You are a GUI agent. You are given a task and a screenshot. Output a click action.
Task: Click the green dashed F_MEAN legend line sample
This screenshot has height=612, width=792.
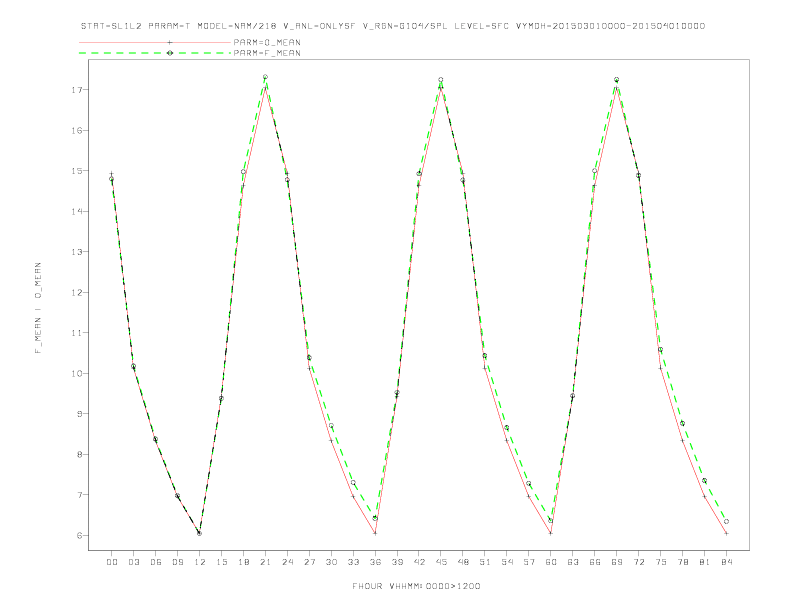155,53
